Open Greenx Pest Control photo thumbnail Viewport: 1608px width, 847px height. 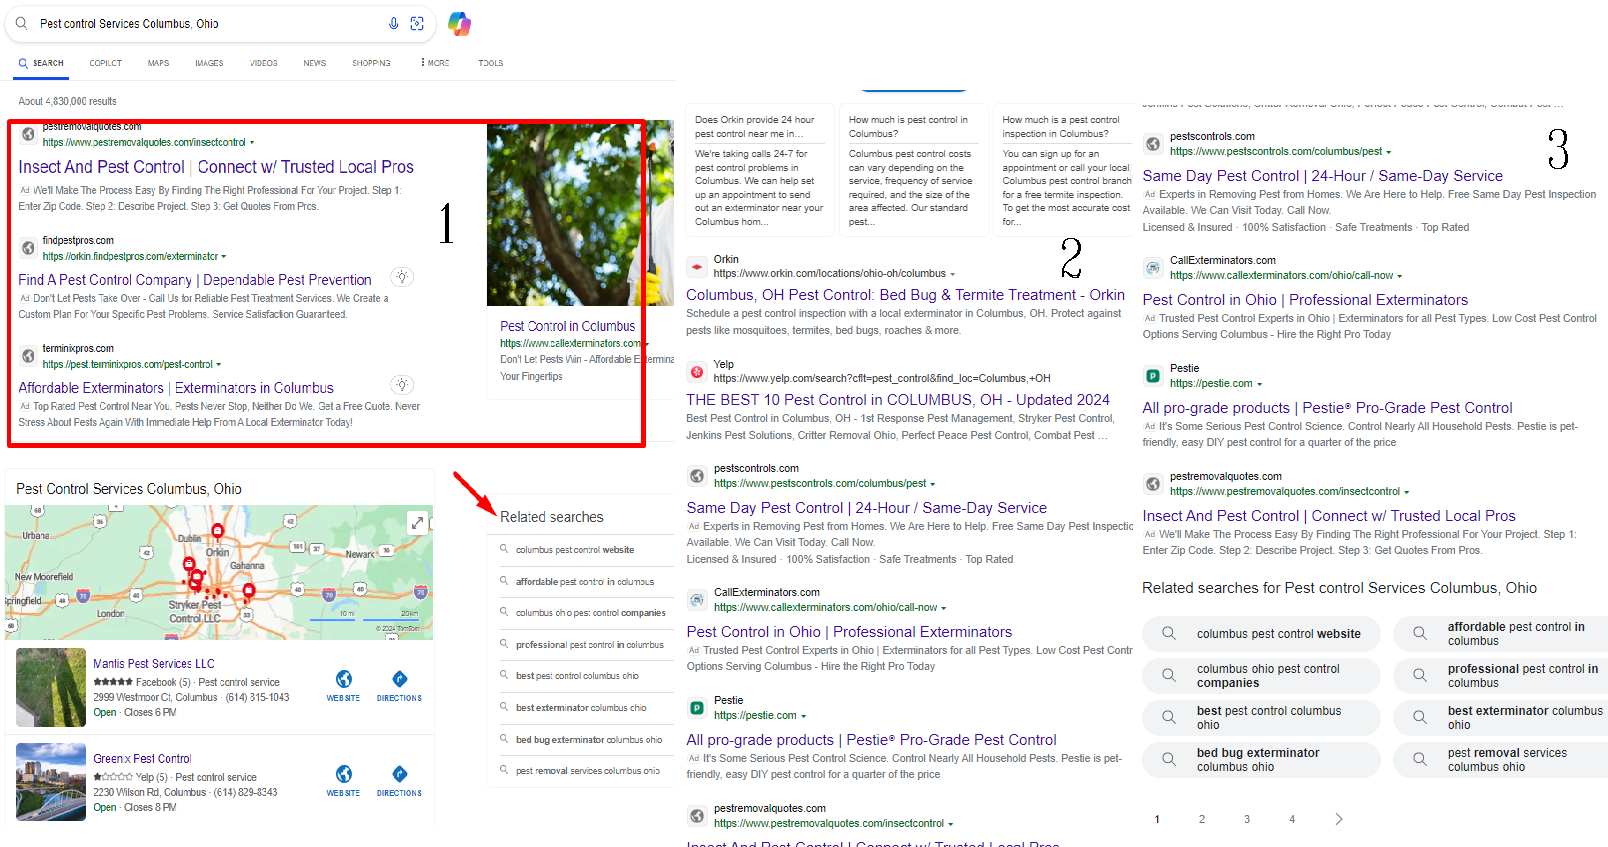[51, 782]
